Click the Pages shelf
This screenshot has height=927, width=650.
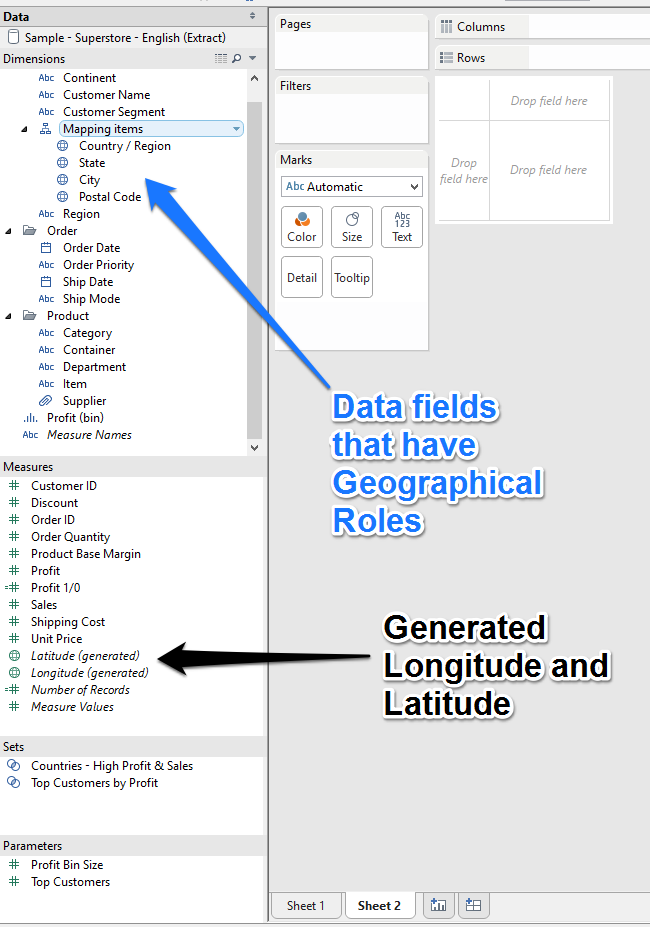click(351, 42)
